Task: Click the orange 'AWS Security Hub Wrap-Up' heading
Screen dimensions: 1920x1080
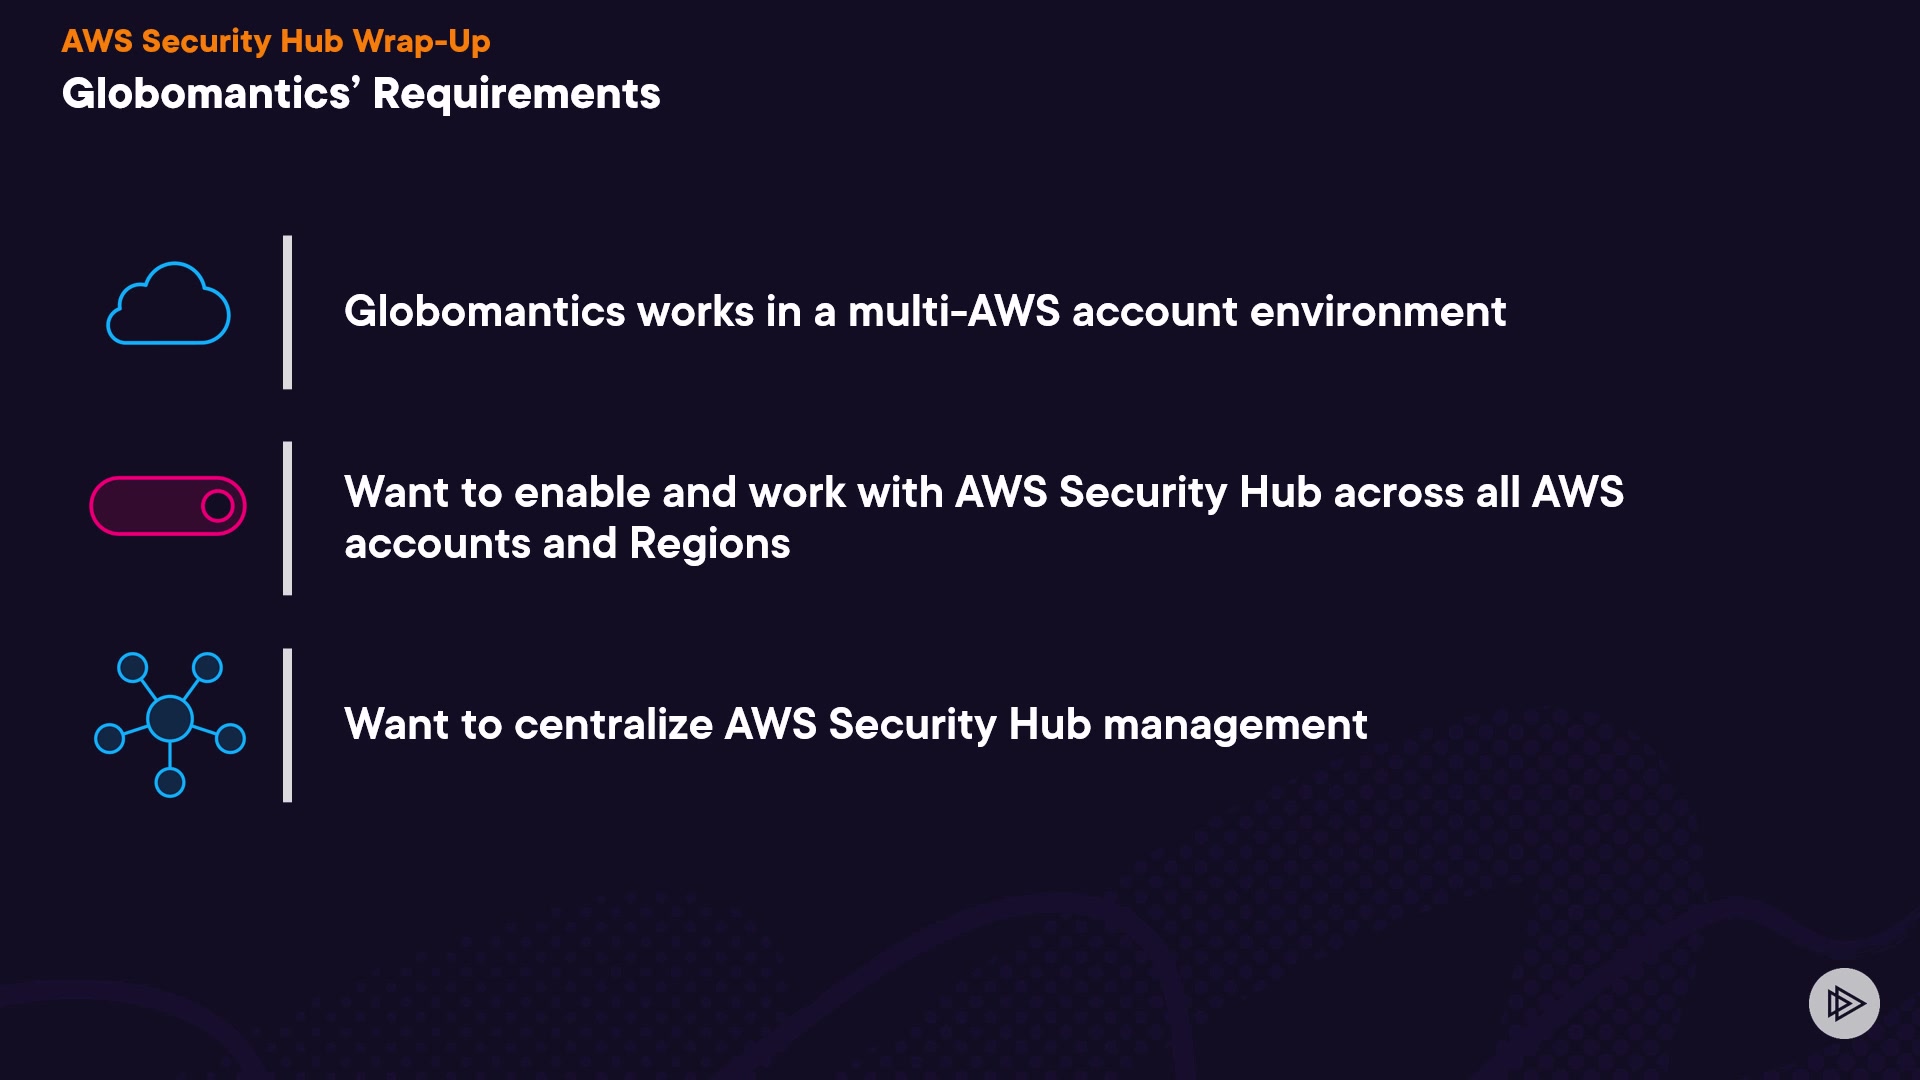Action: point(276,41)
